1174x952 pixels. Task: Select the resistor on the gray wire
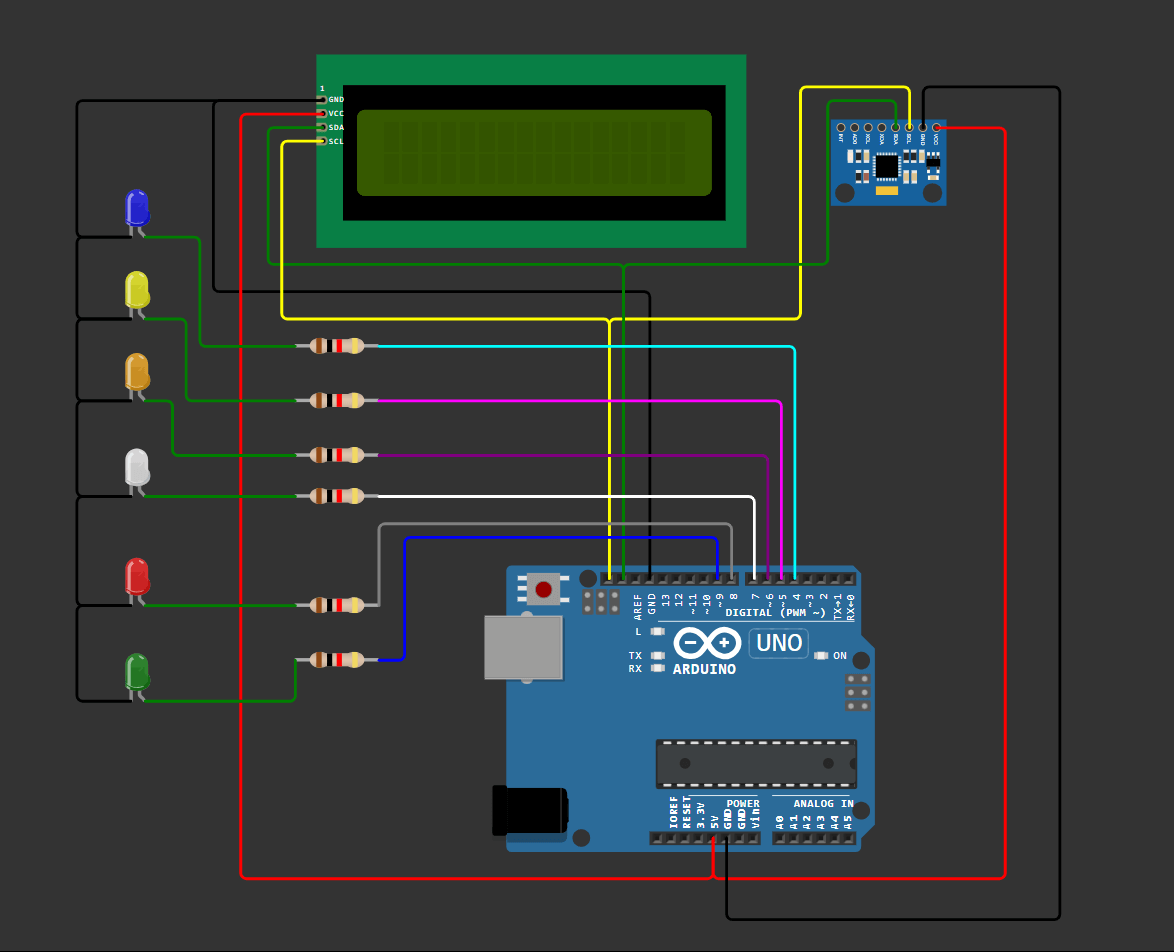click(x=337, y=605)
